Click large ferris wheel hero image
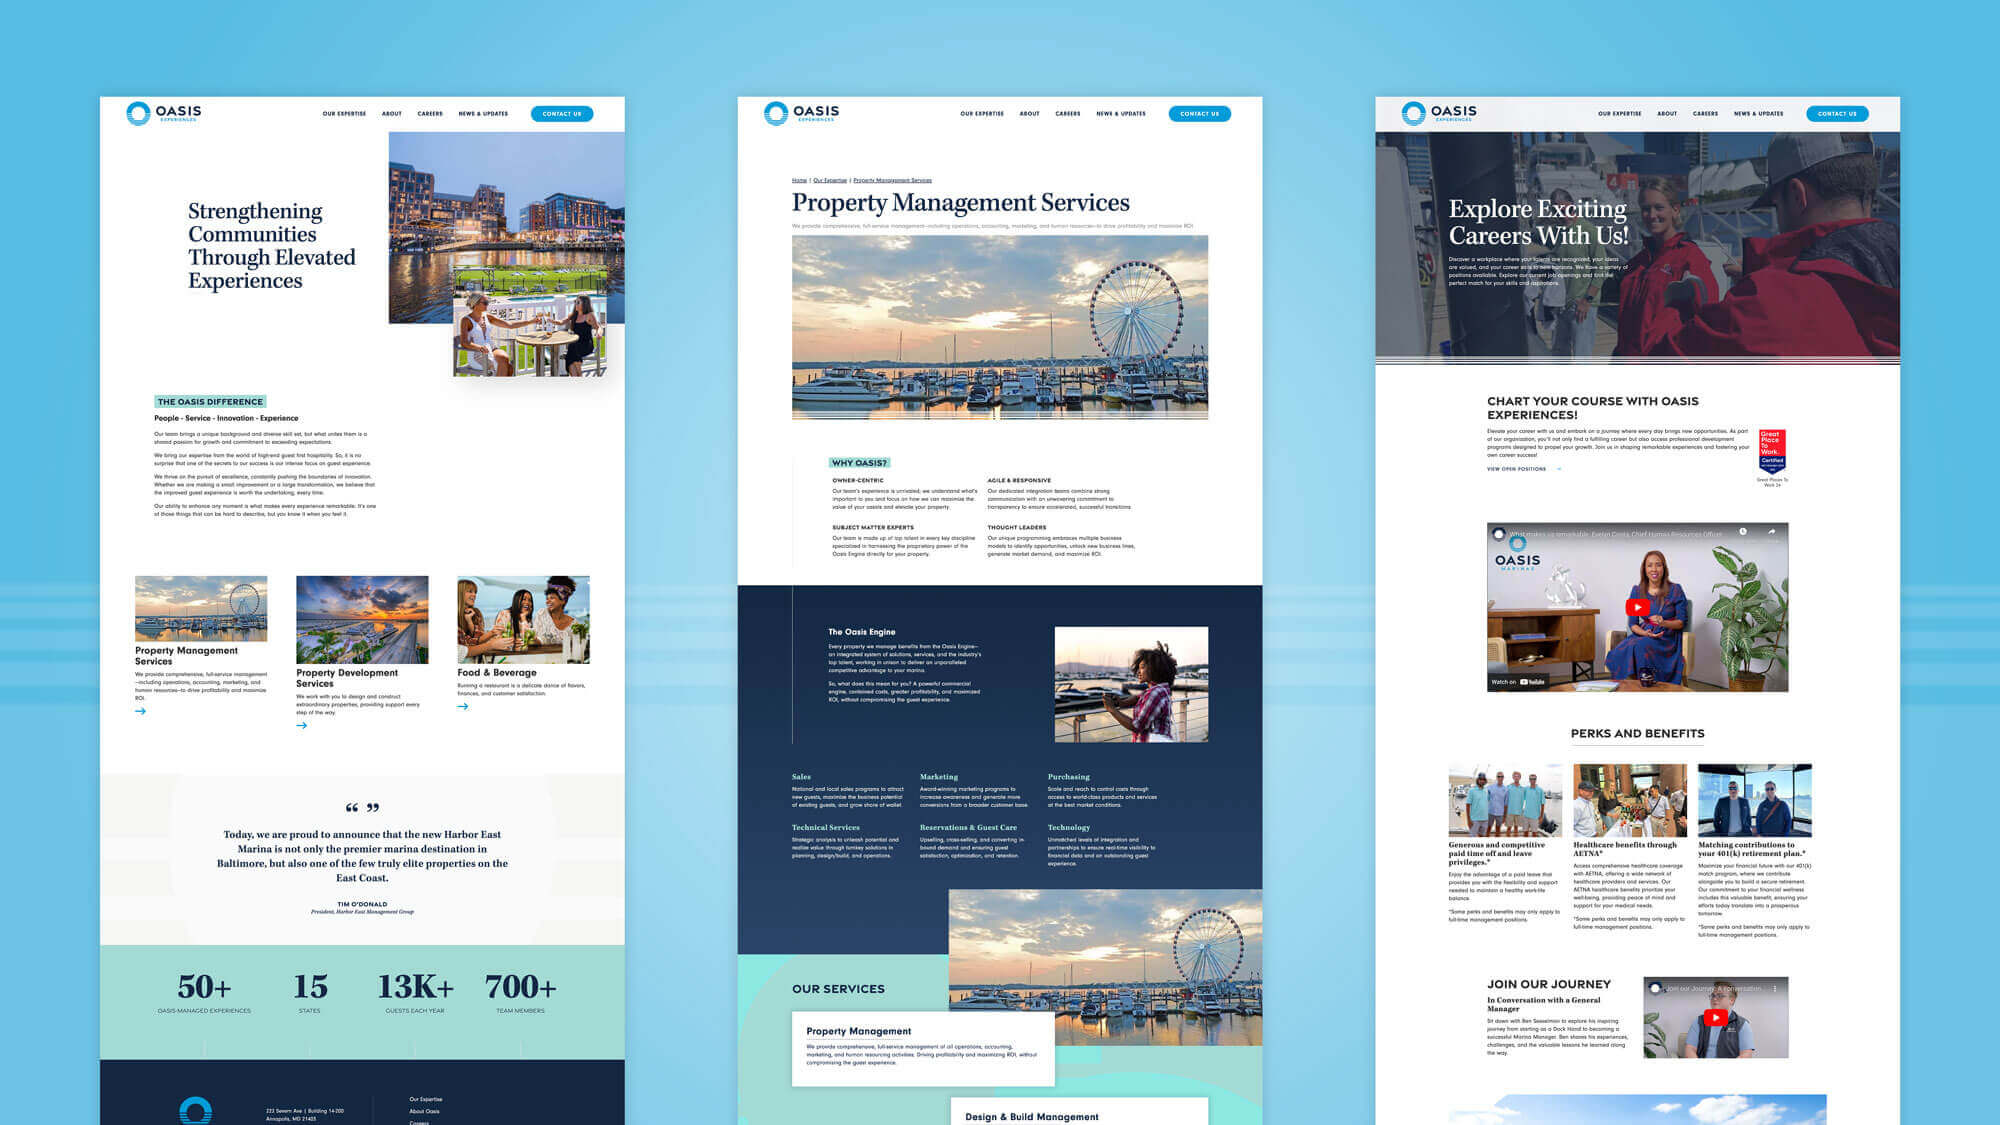2000x1125 pixels. pyautogui.click(x=1000, y=327)
